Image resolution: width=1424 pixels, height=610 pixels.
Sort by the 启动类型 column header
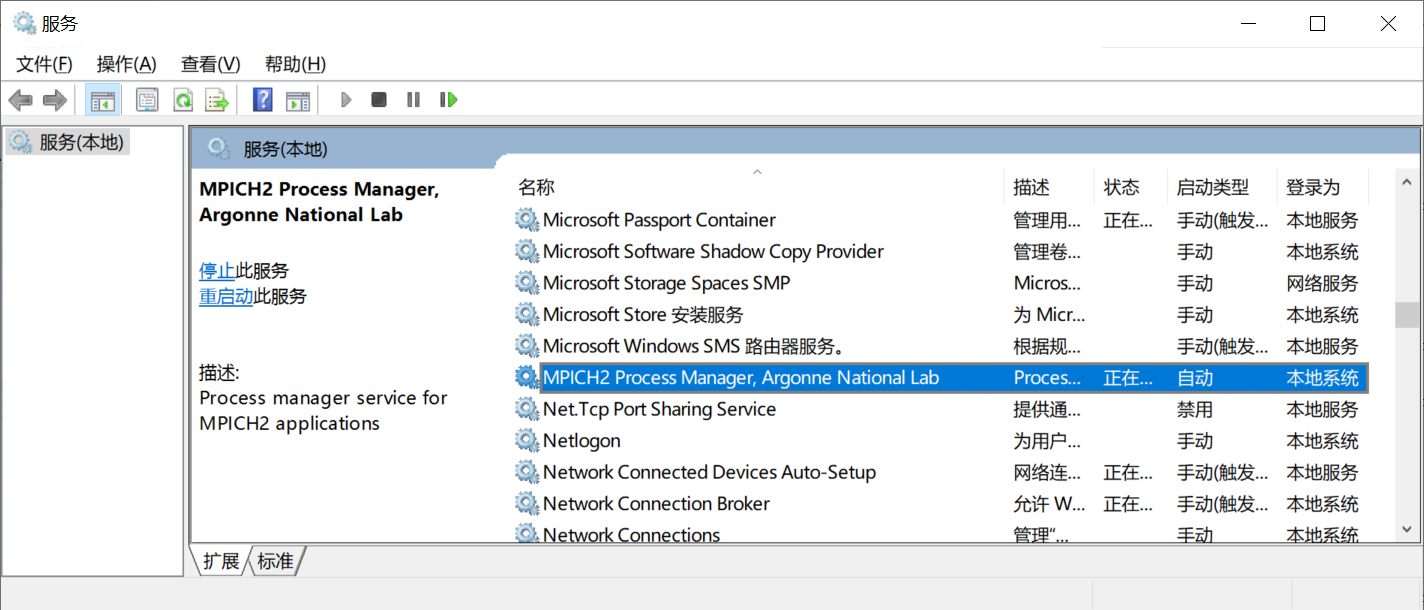coord(1212,187)
